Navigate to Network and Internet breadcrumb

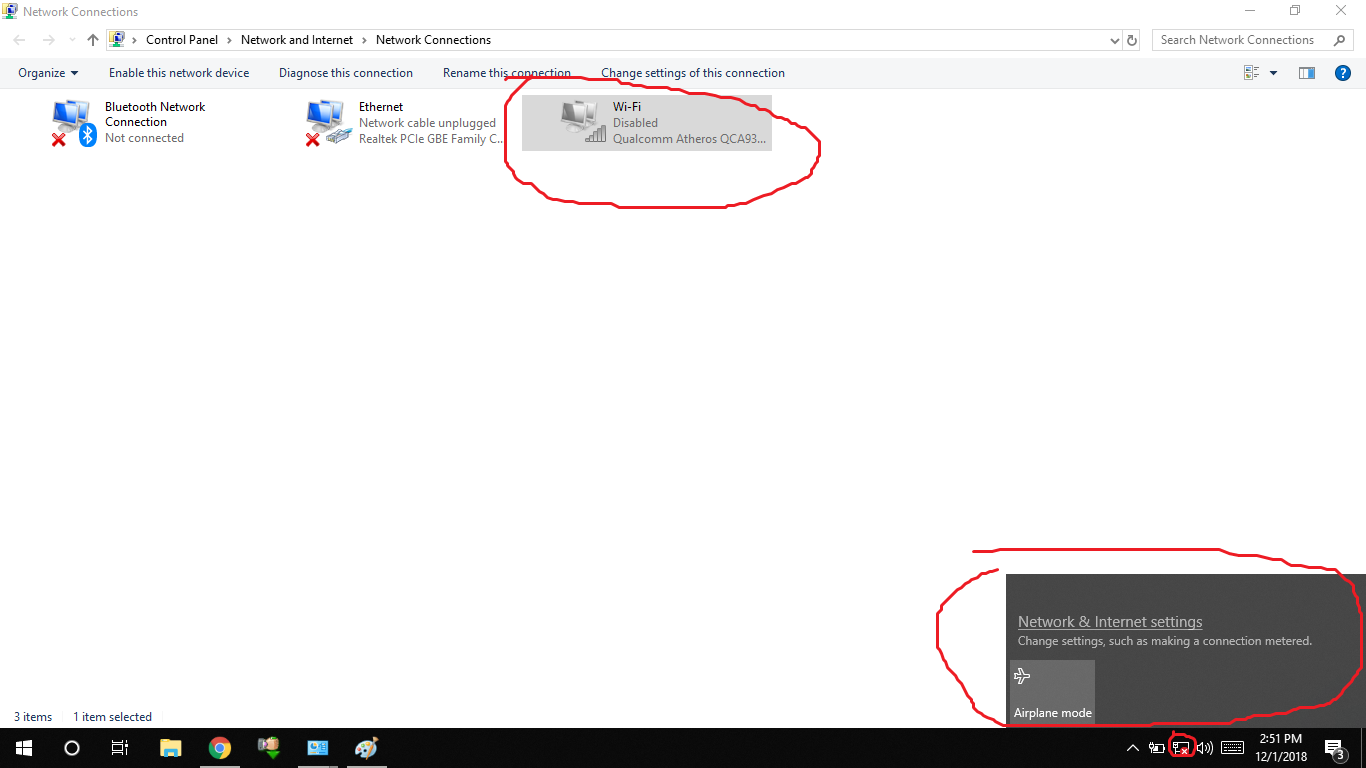(297, 40)
